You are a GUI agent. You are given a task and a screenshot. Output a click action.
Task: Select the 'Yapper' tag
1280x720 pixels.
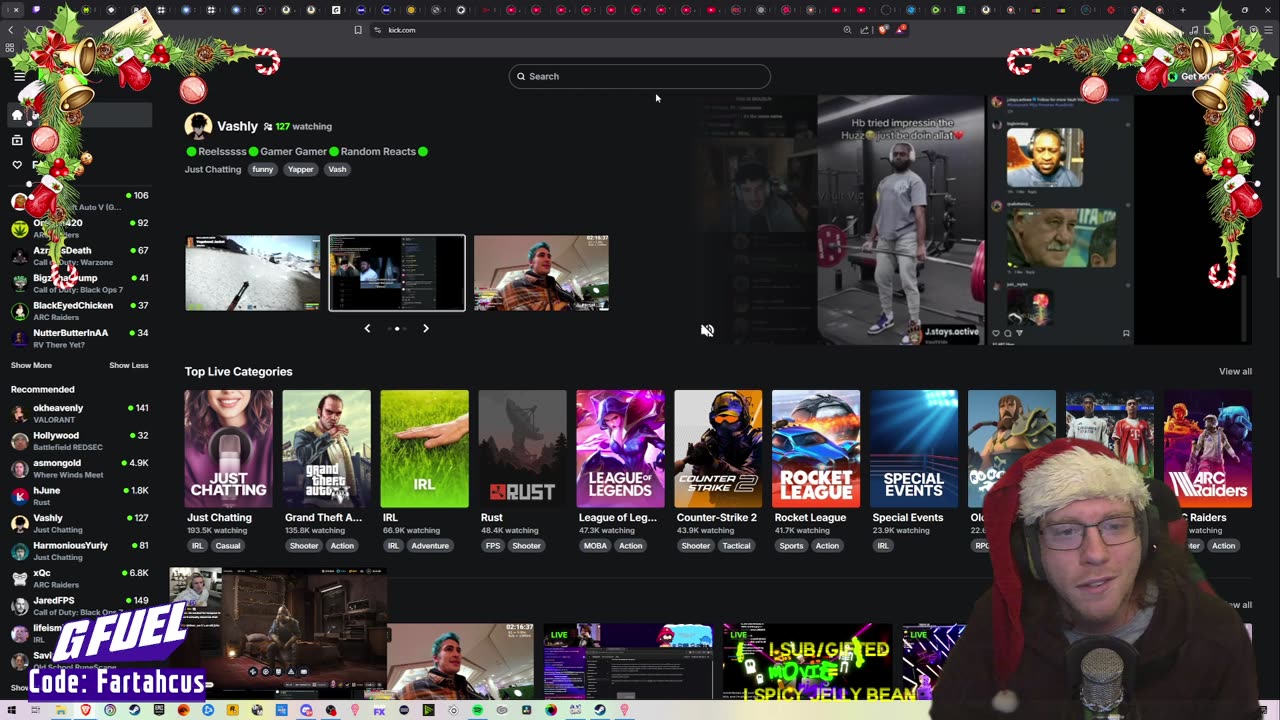tap(301, 169)
